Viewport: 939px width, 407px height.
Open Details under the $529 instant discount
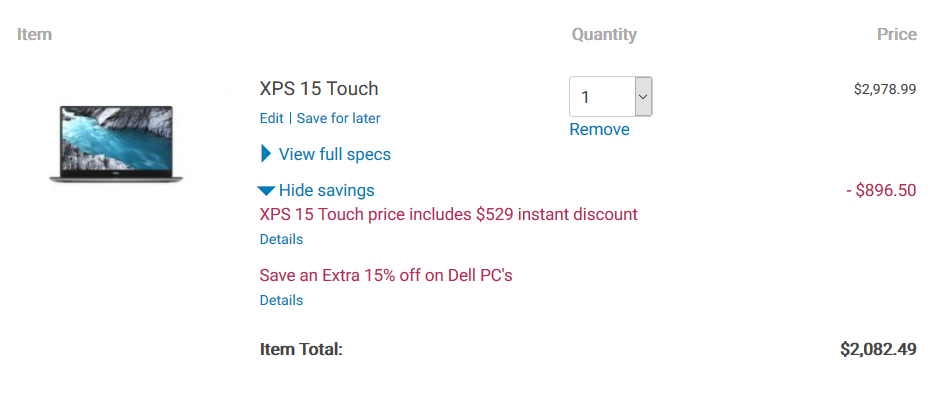click(x=281, y=239)
